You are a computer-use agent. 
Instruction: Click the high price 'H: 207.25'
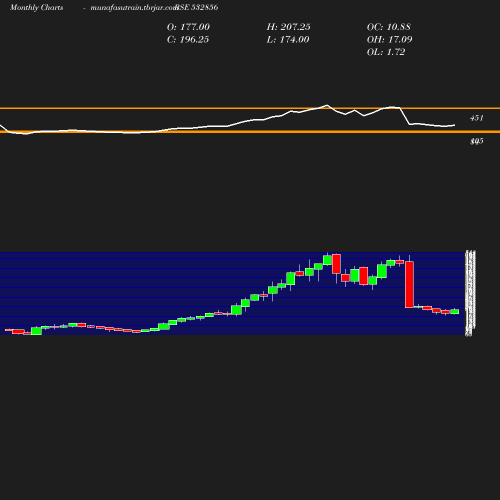(288, 27)
